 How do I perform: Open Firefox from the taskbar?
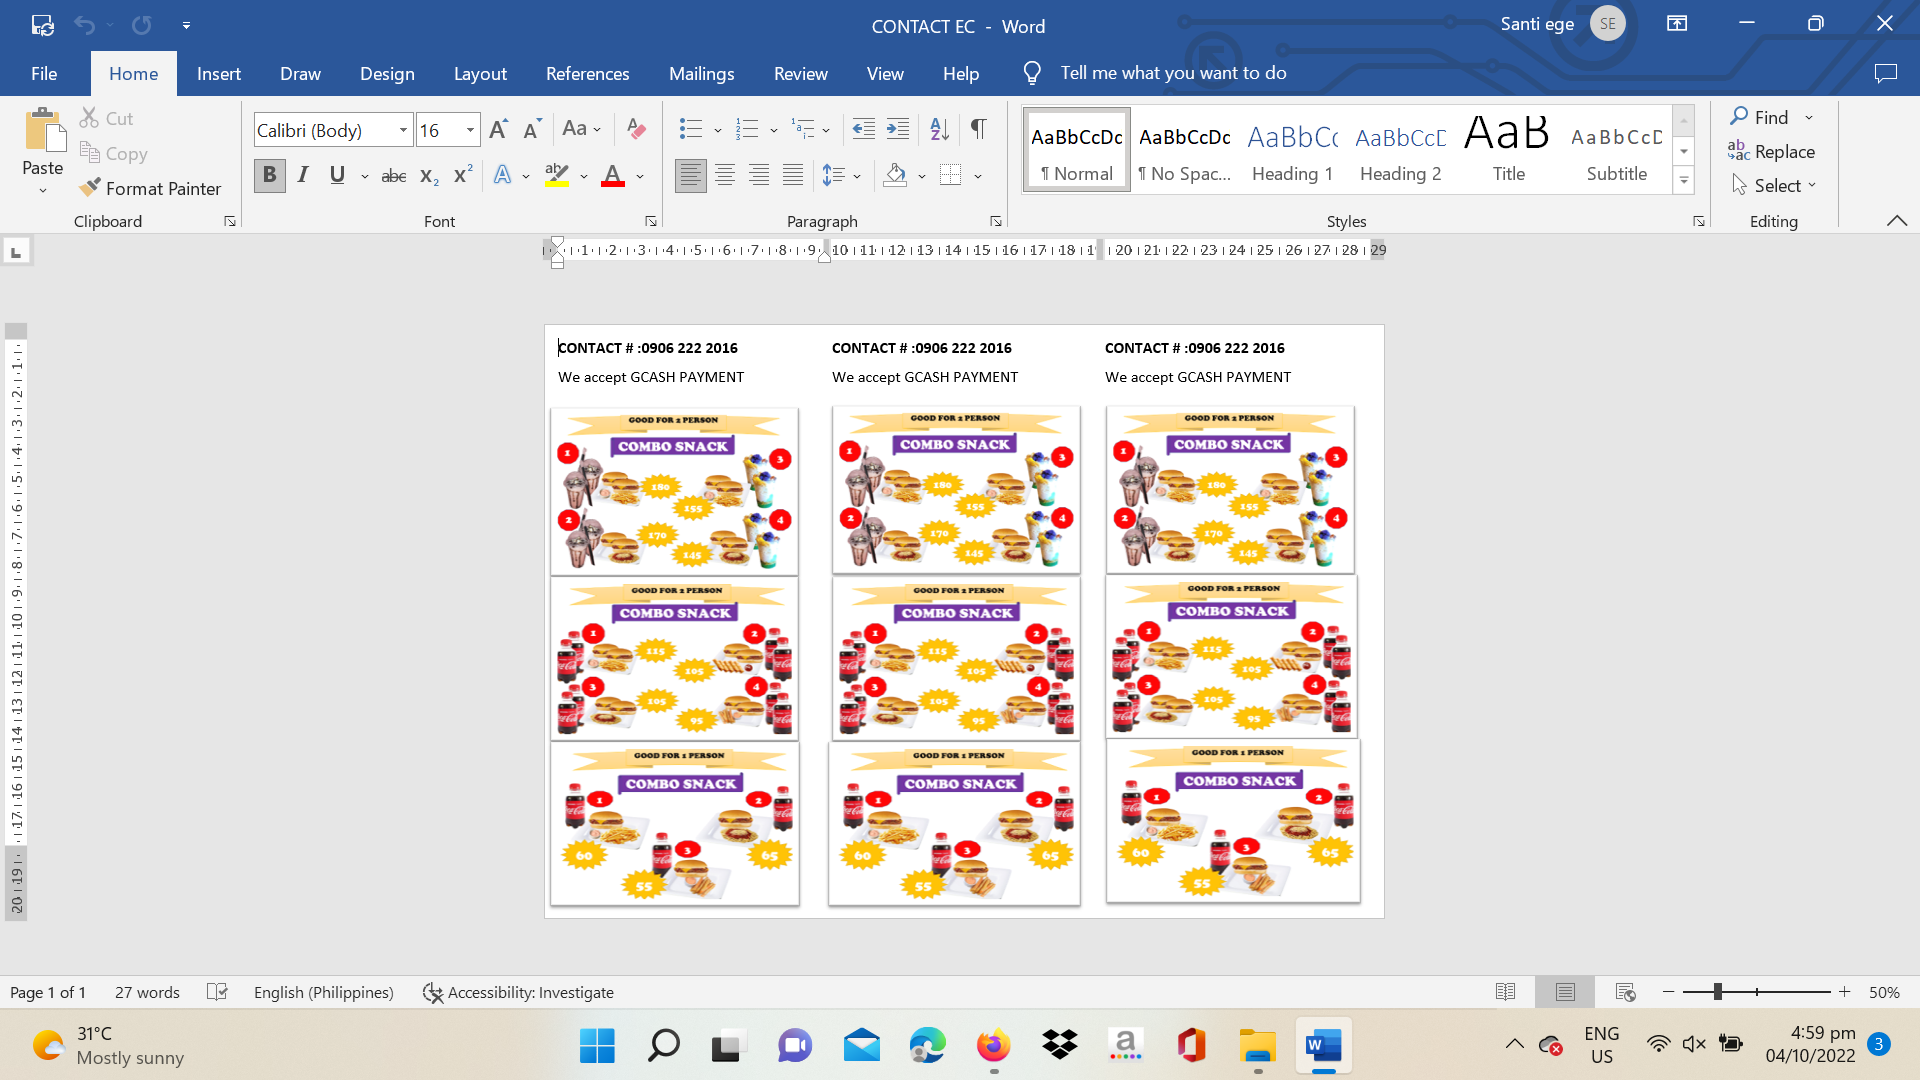point(993,1046)
